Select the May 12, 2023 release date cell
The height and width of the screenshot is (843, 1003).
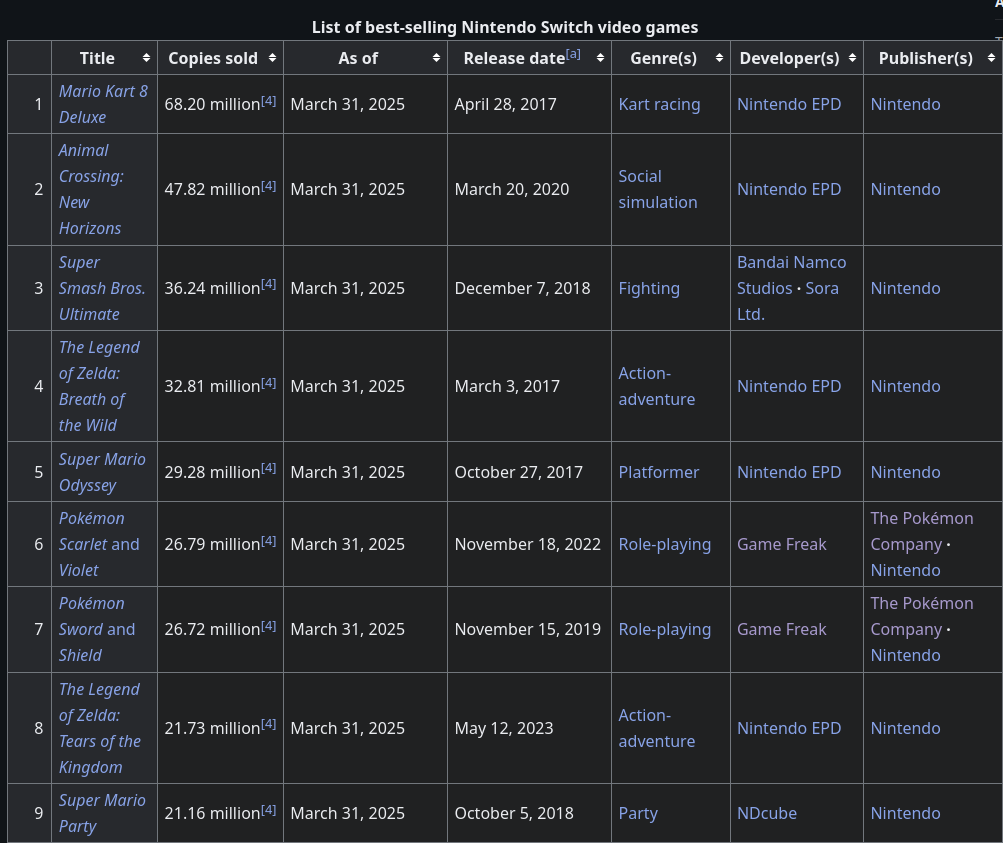[x=529, y=728]
